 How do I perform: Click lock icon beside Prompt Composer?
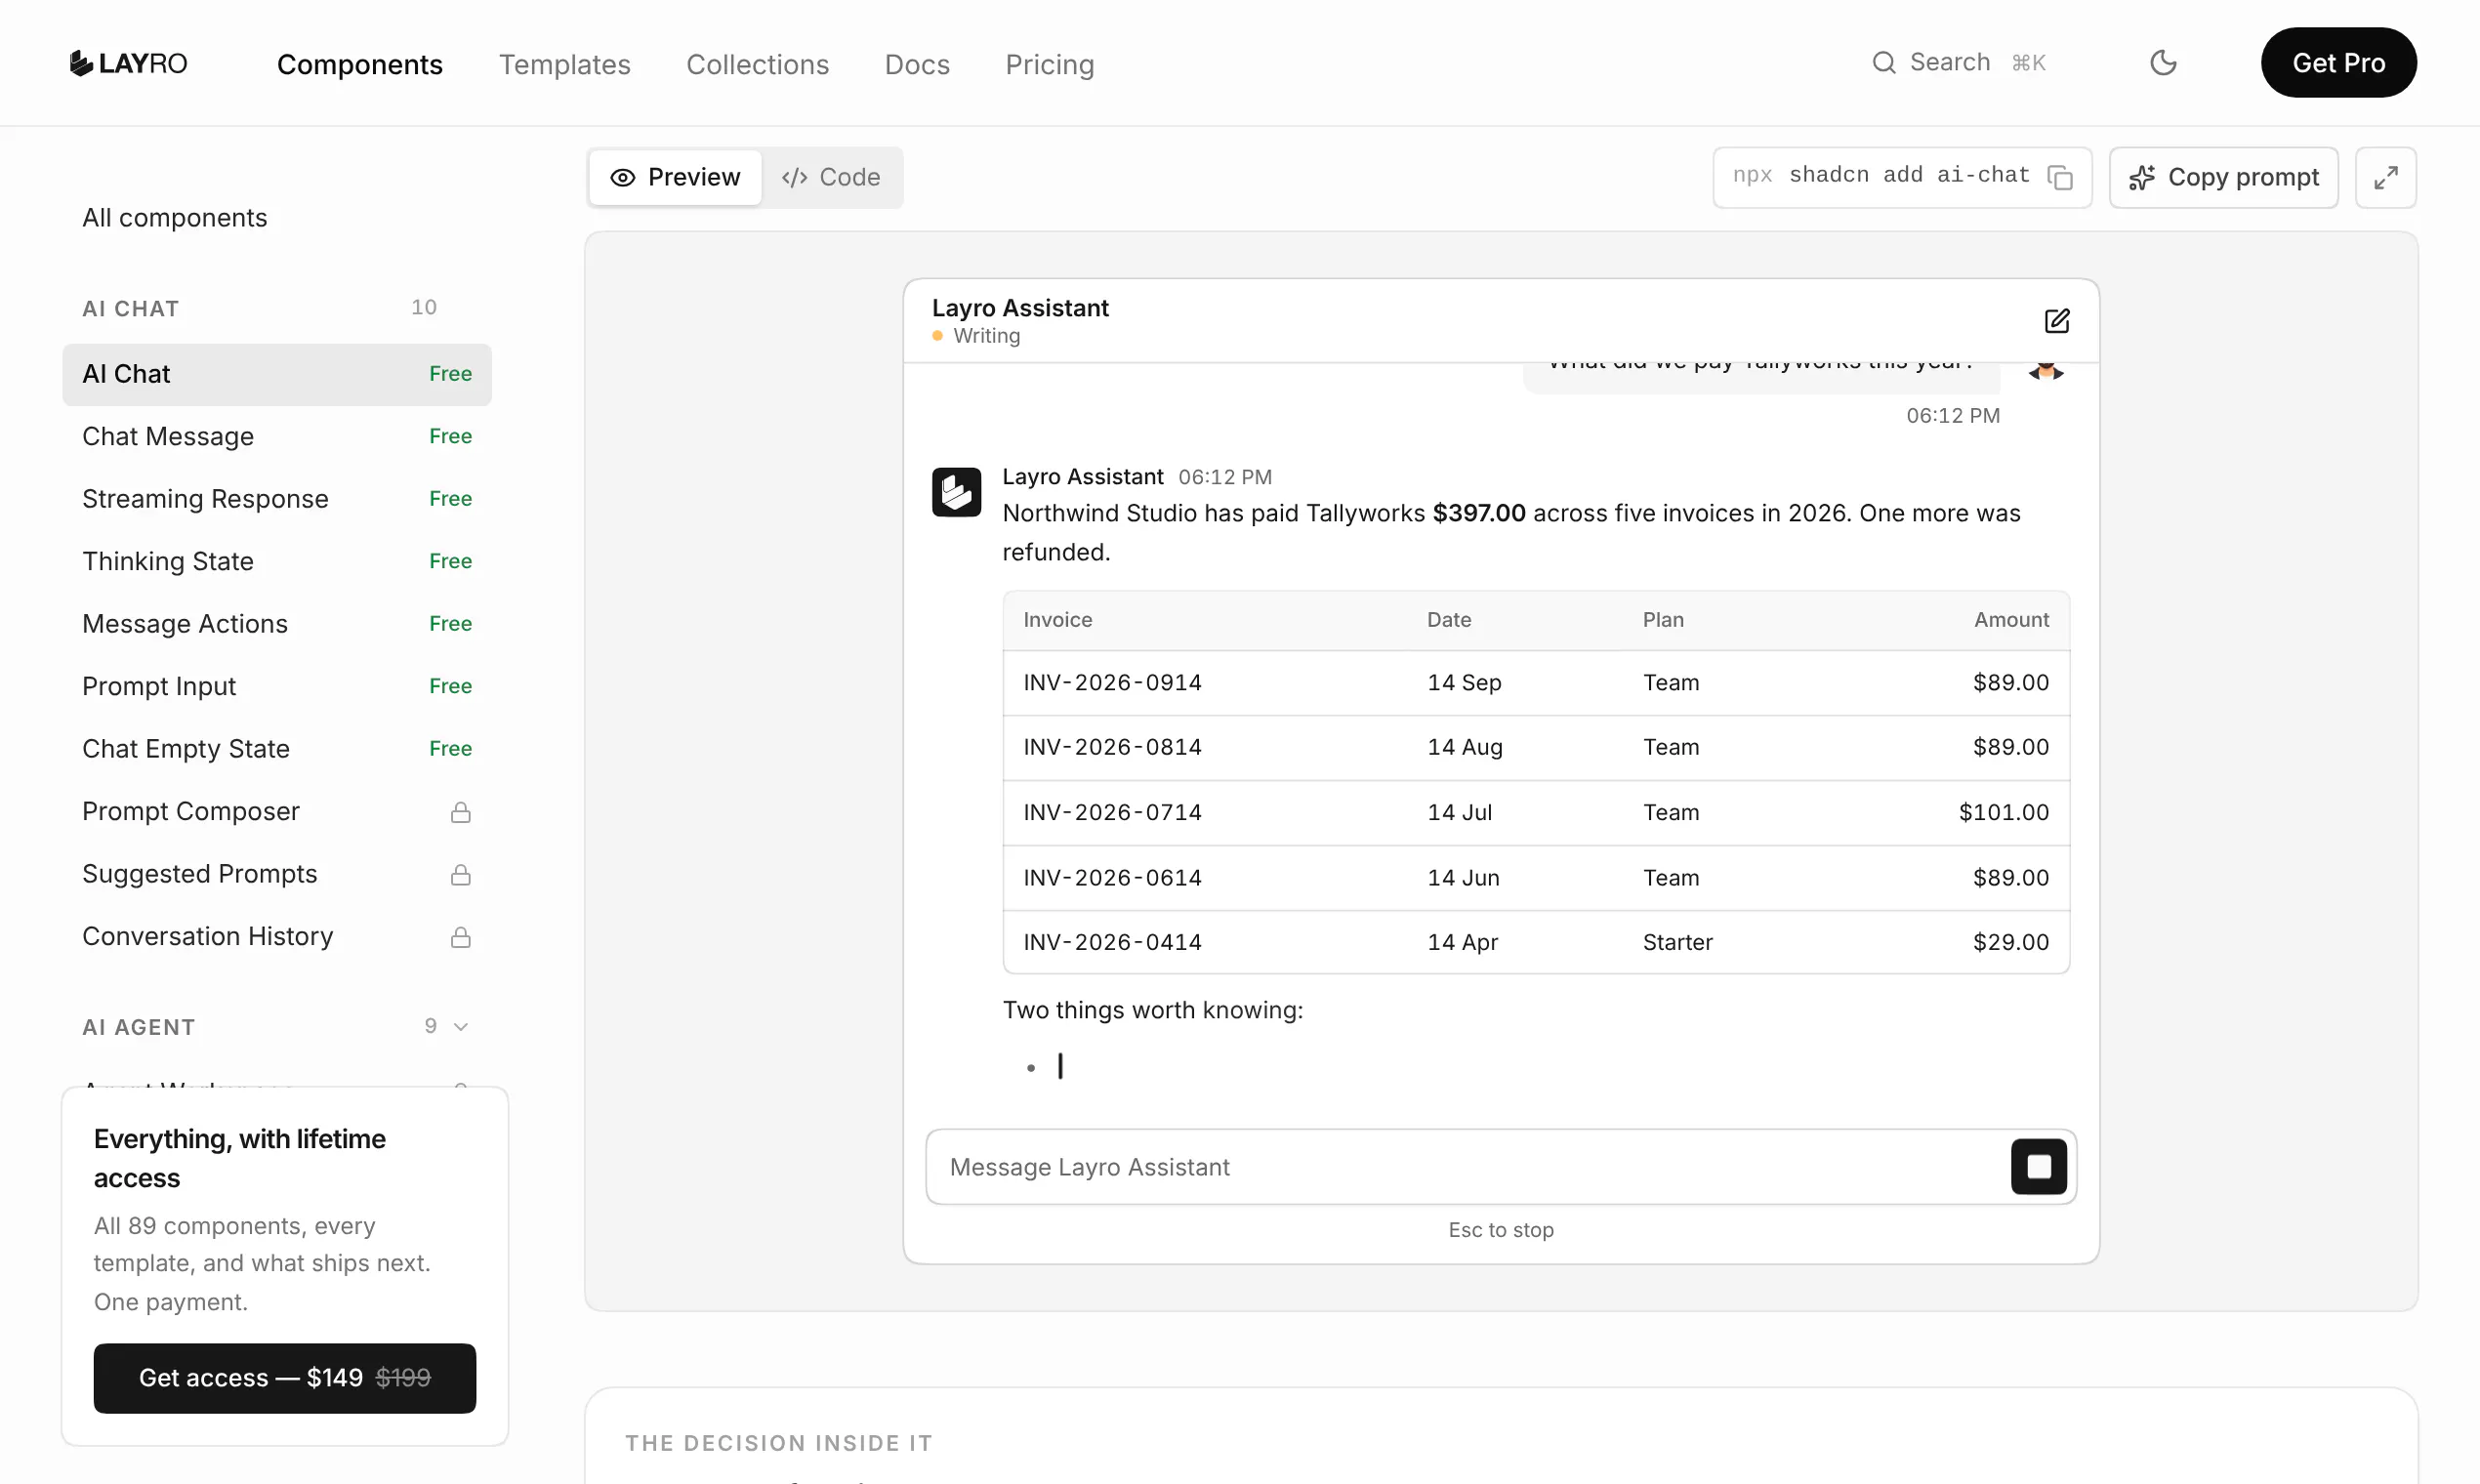[460, 812]
